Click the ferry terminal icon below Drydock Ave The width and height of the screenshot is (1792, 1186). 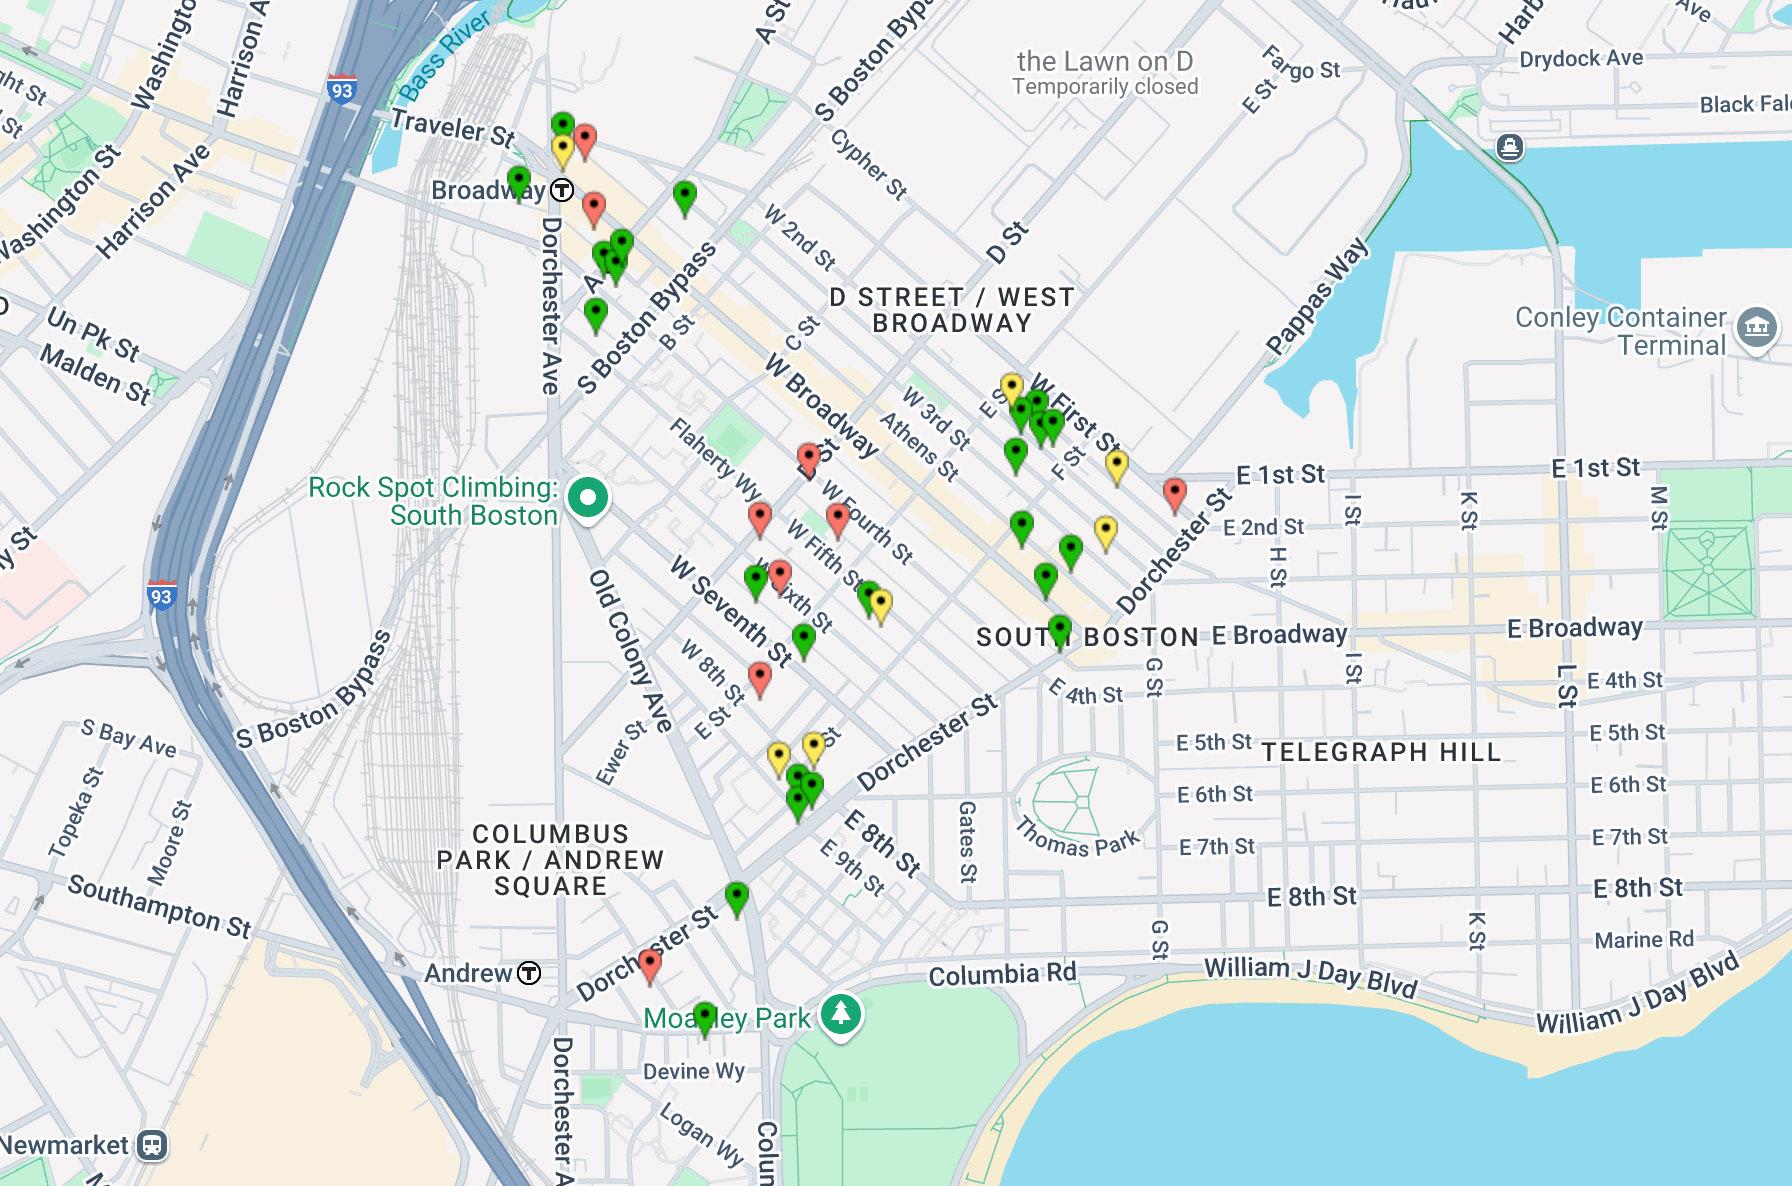point(1510,148)
